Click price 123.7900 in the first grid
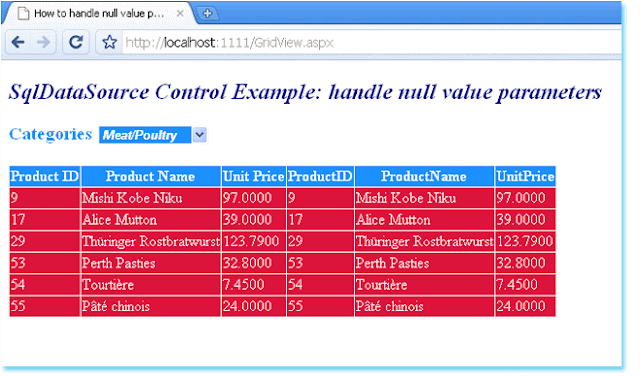The image size is (640, 377). (x=251, y=242)
